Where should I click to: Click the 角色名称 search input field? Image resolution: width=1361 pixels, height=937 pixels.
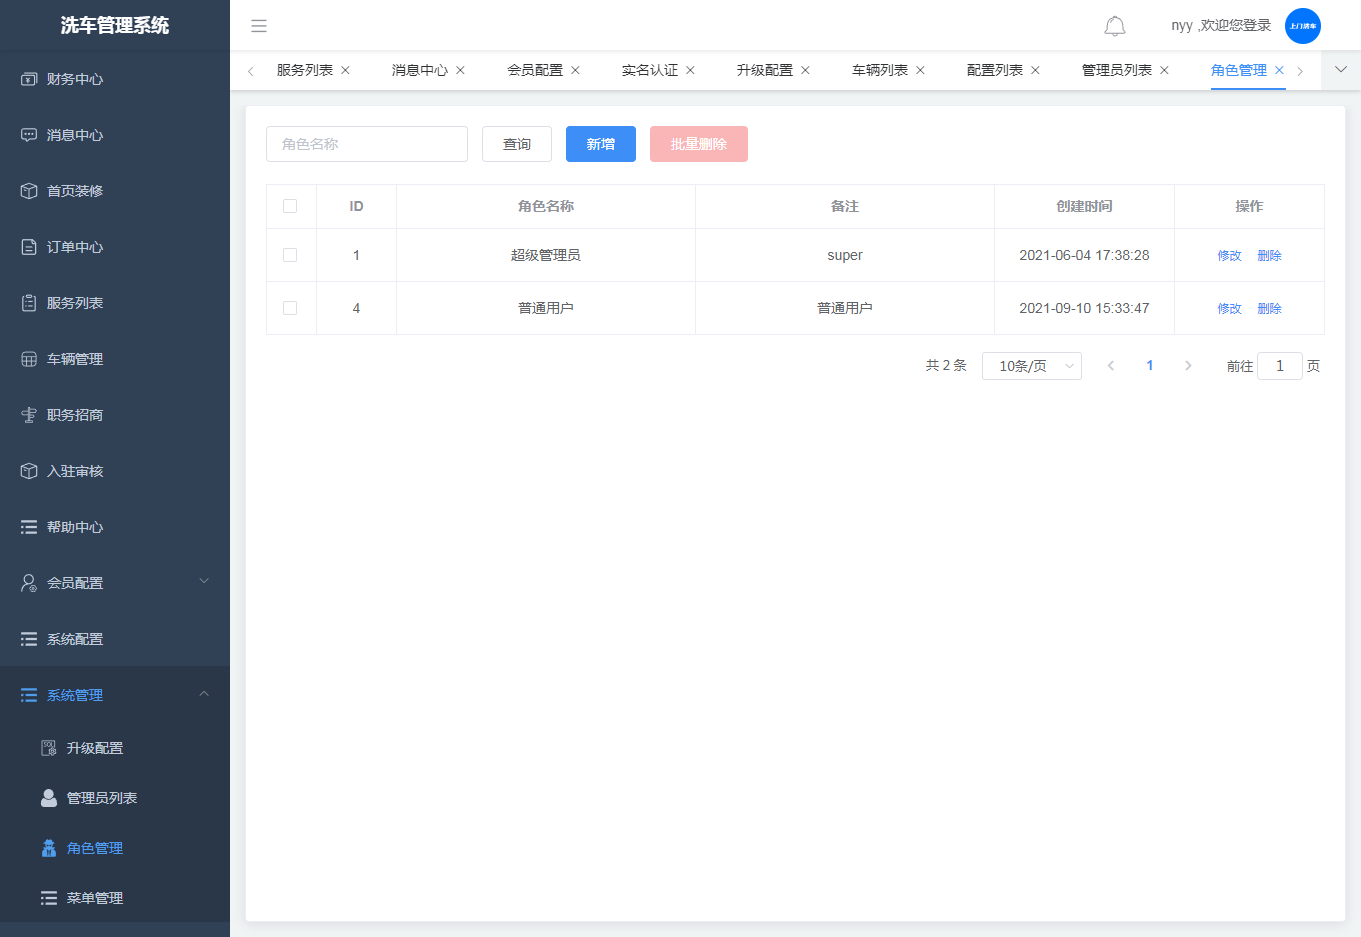point(366,144)
